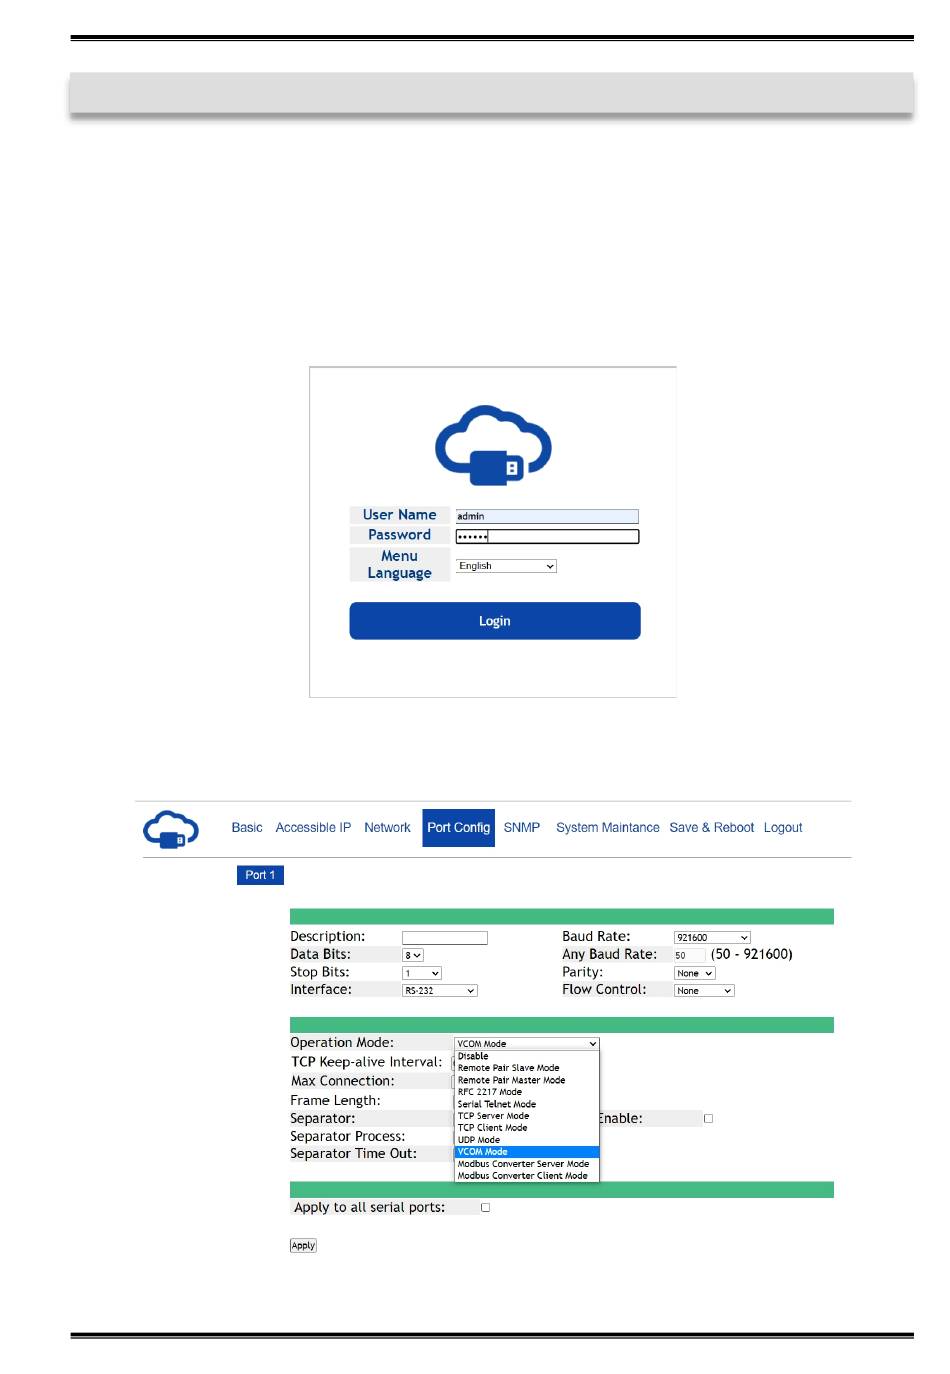Click the Any Baud Rate field
The image size is (950, 1374).
click(x=689, y=956)
